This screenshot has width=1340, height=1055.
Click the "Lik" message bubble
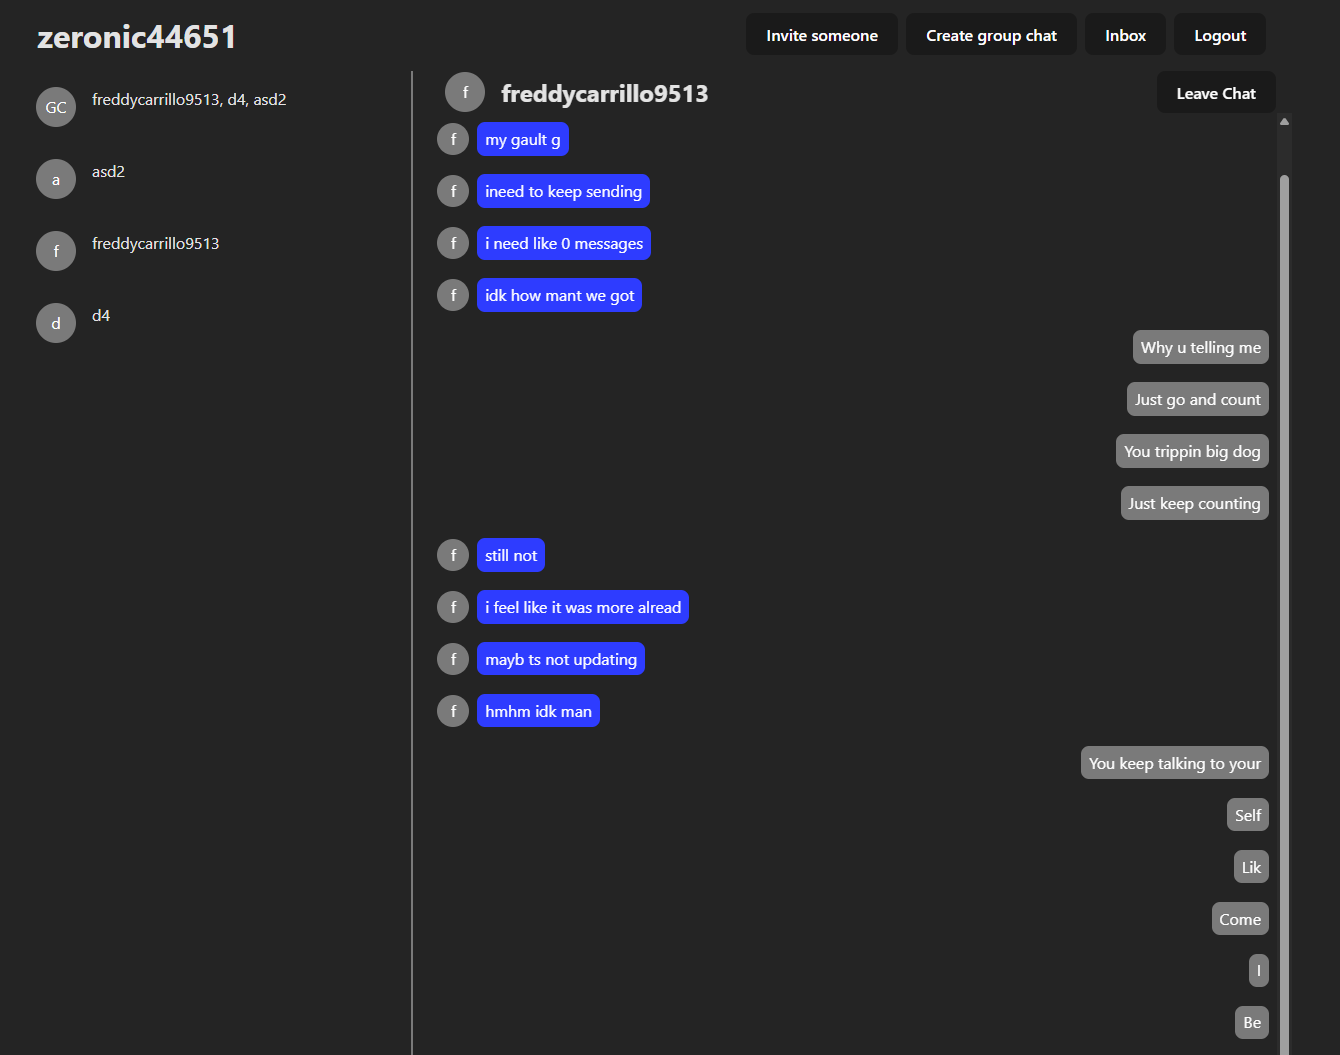(x=1251, y=867)
